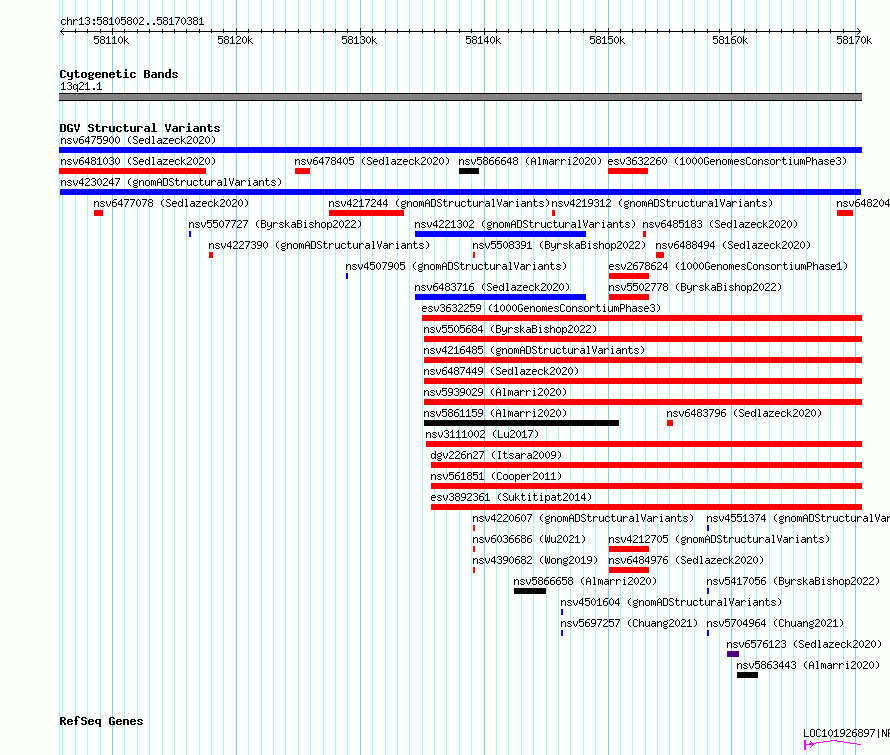Select the chr13:58105802..58170381 region label
The height and width of the screenshot is (755, 890).
pos(132,22)
